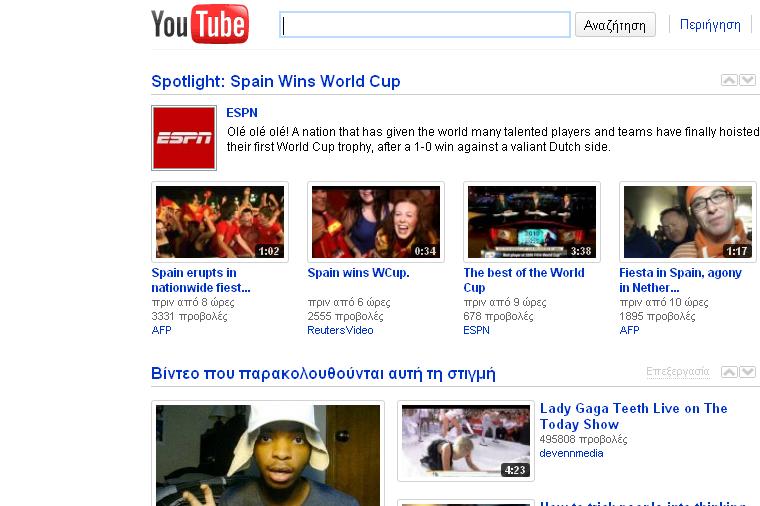Move being-watched module down with arrow
The width and height of the screenshot is (760, 506).
tap(747, 372)
